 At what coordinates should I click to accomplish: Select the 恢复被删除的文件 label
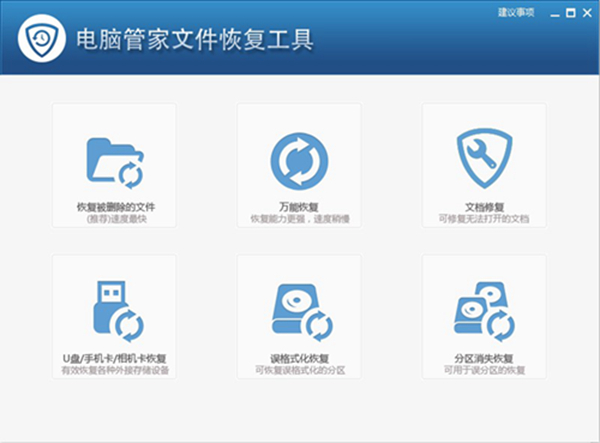114,207
